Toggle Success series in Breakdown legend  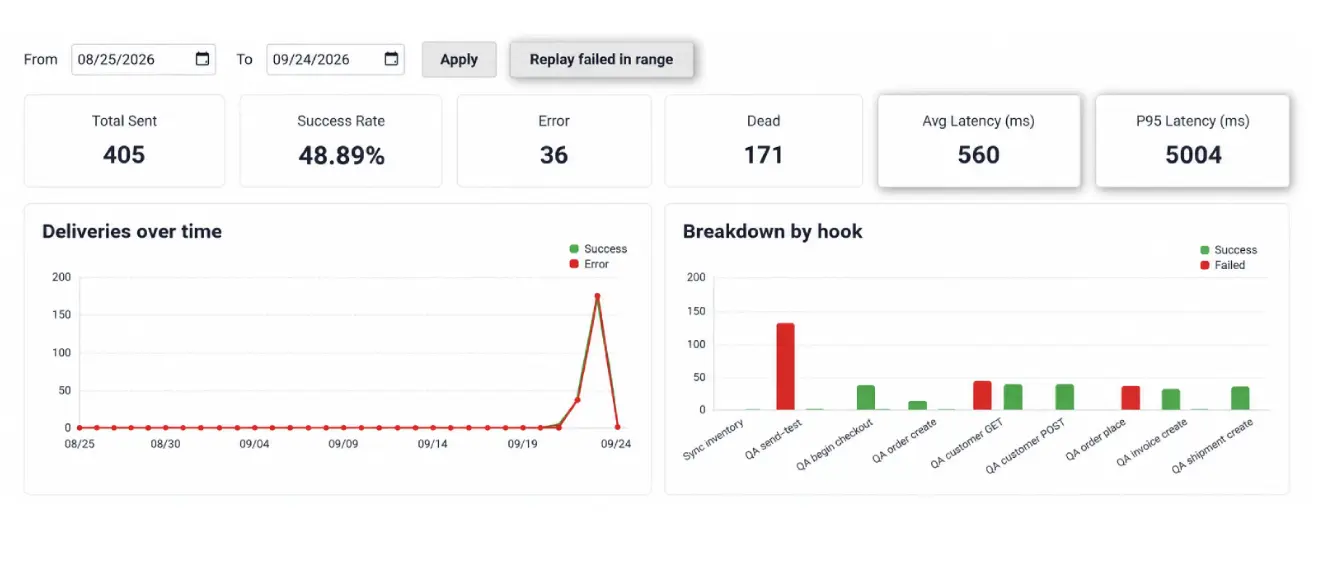pyautogui.click(x=1228, y=250)
